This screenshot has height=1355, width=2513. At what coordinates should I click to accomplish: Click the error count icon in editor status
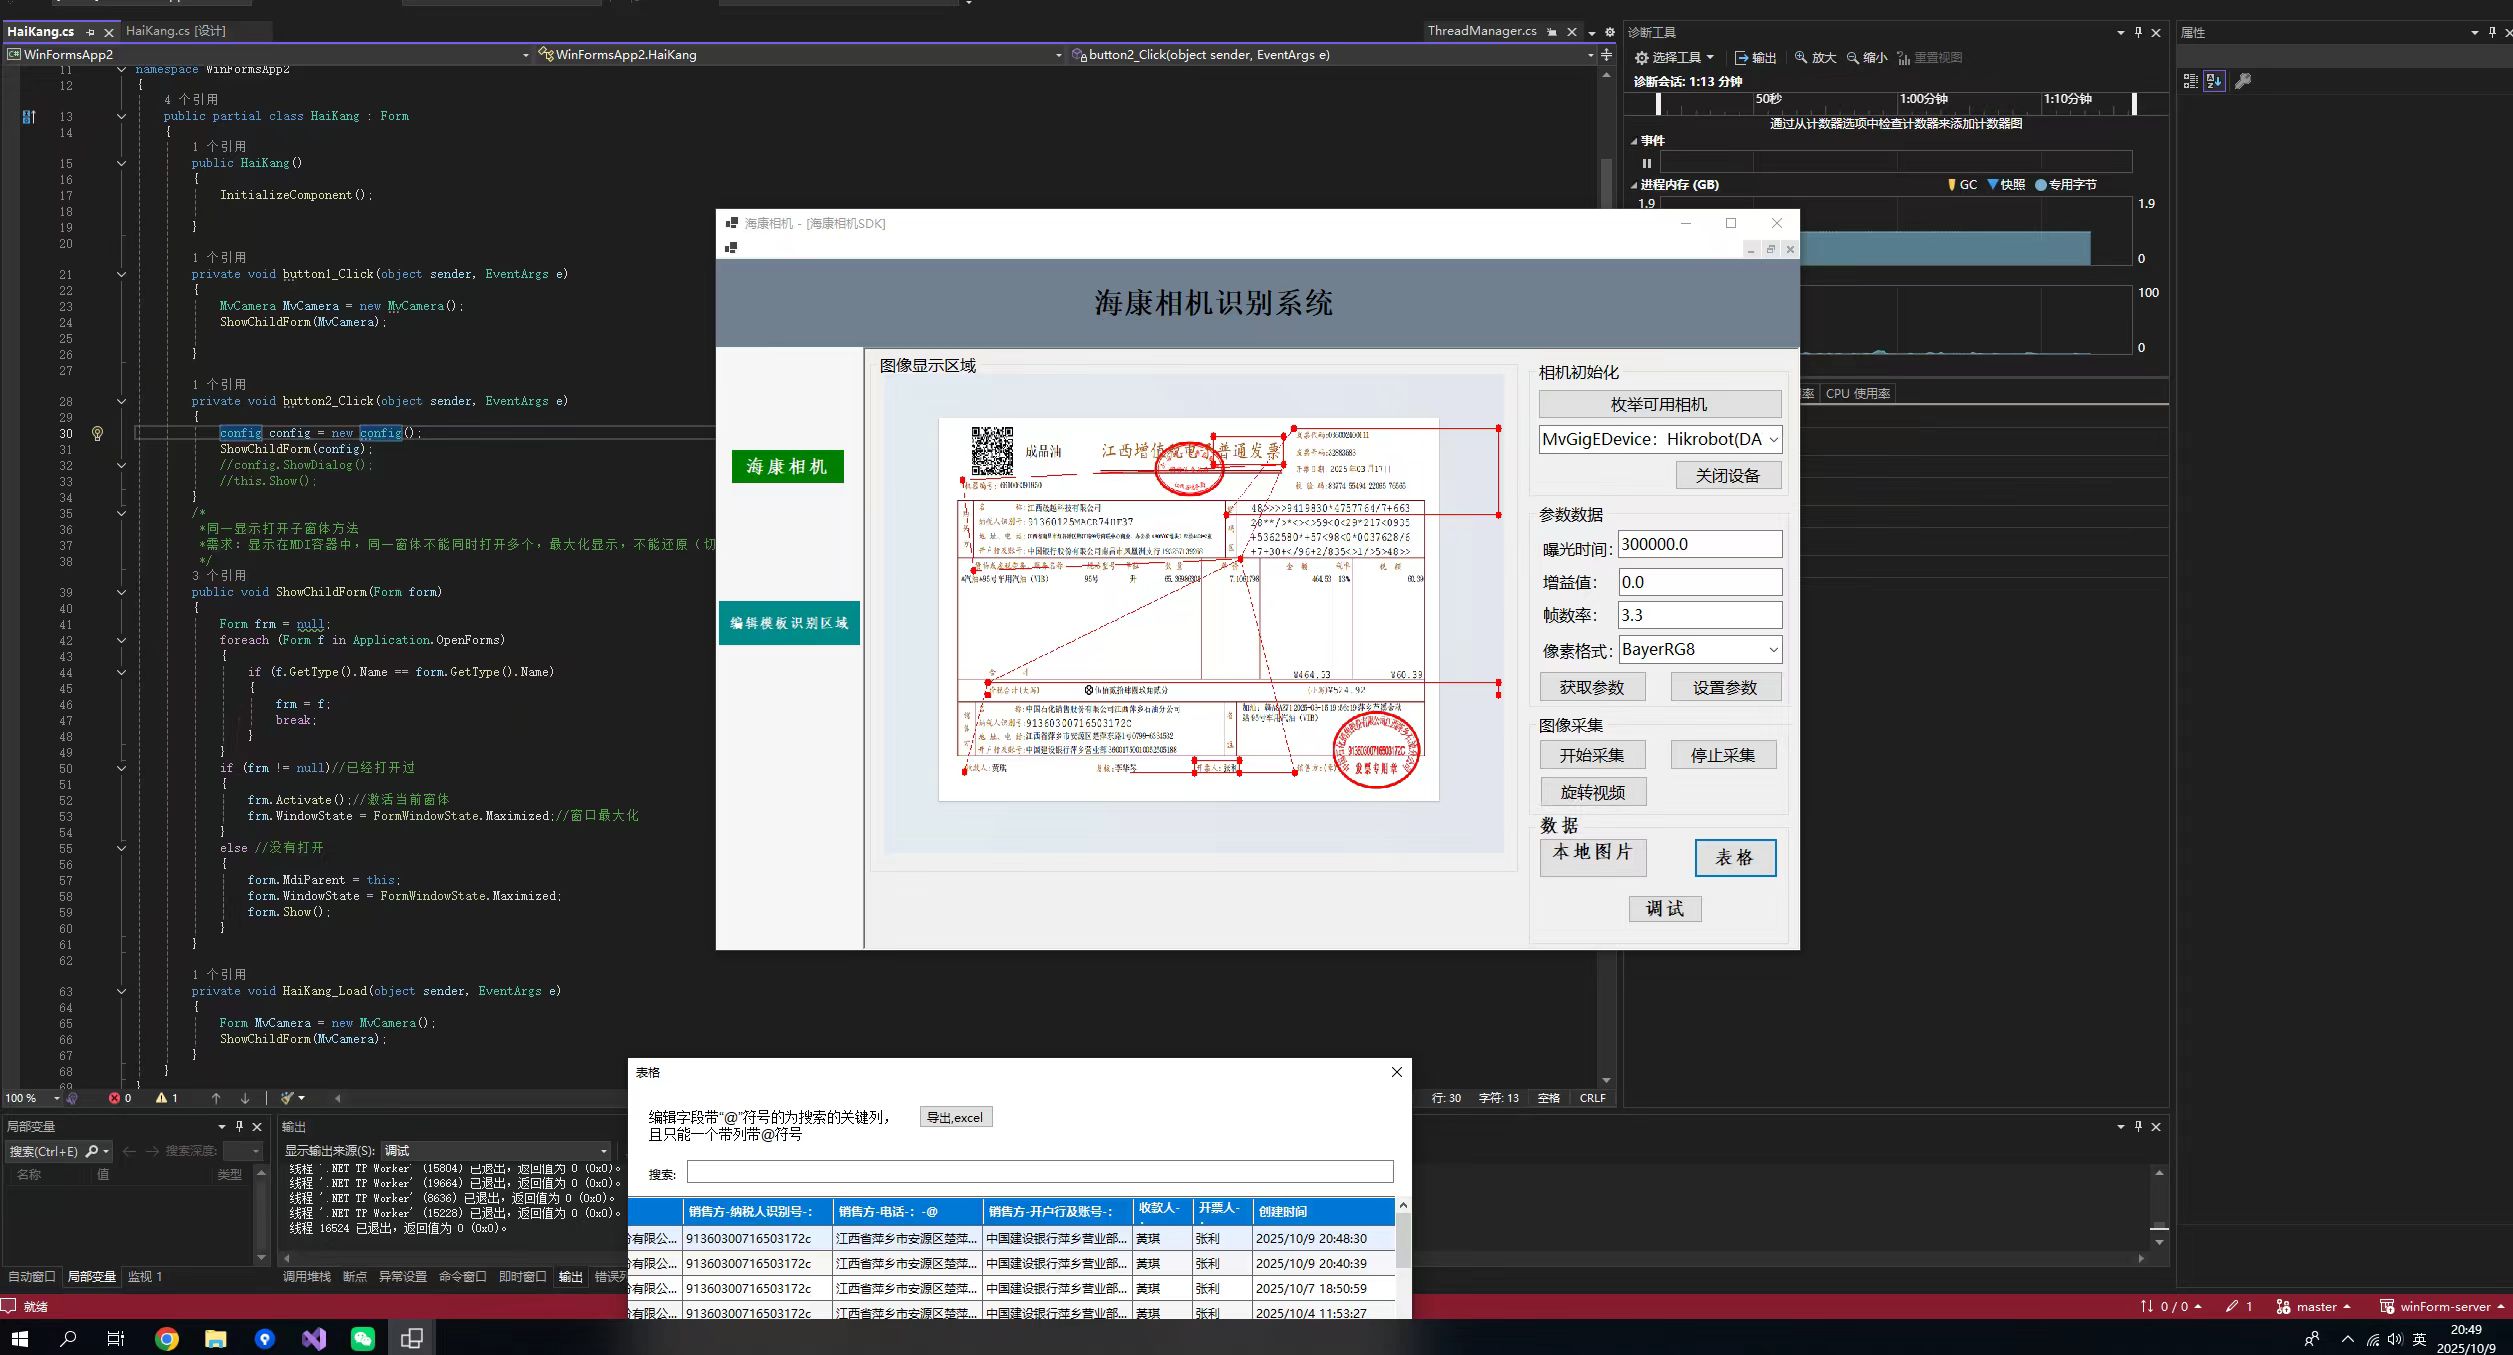(114, 1098)
